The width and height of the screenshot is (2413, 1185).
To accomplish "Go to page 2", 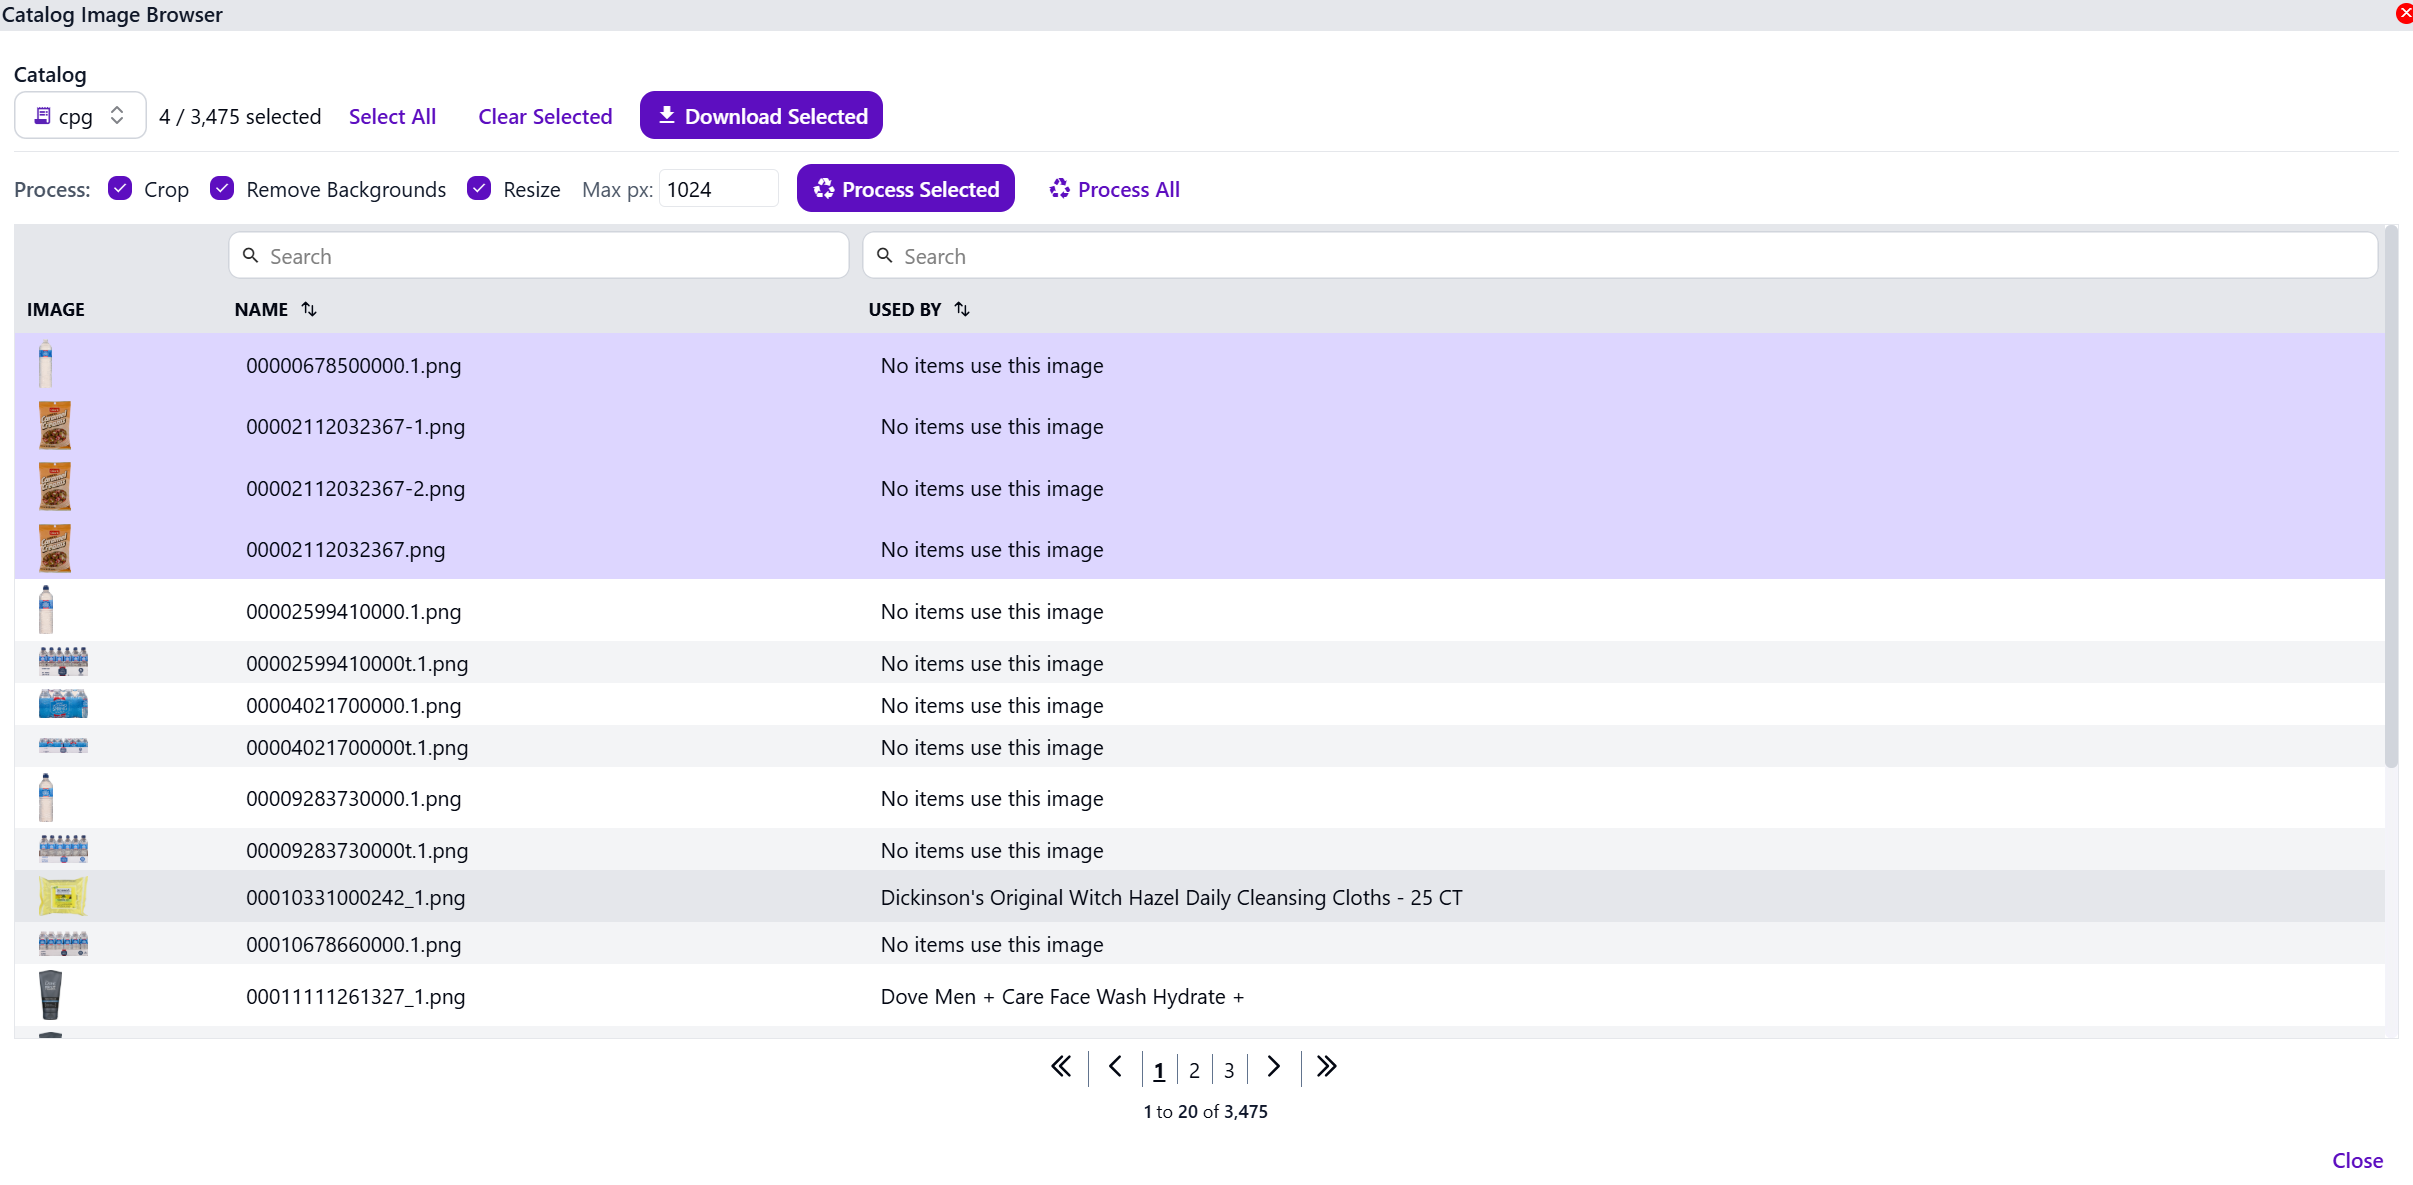I will click(1194, 1070).
